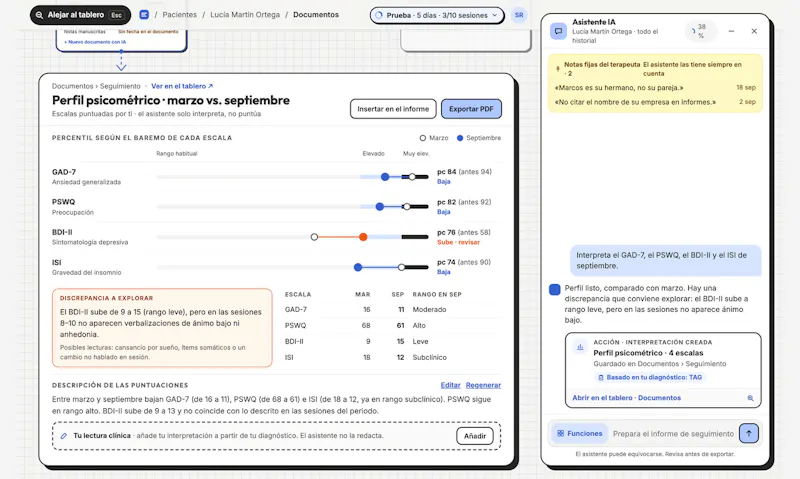This screenshot has height=479, width=800.
Task: Click Nuevo documento con IA link
Action: 95,42
